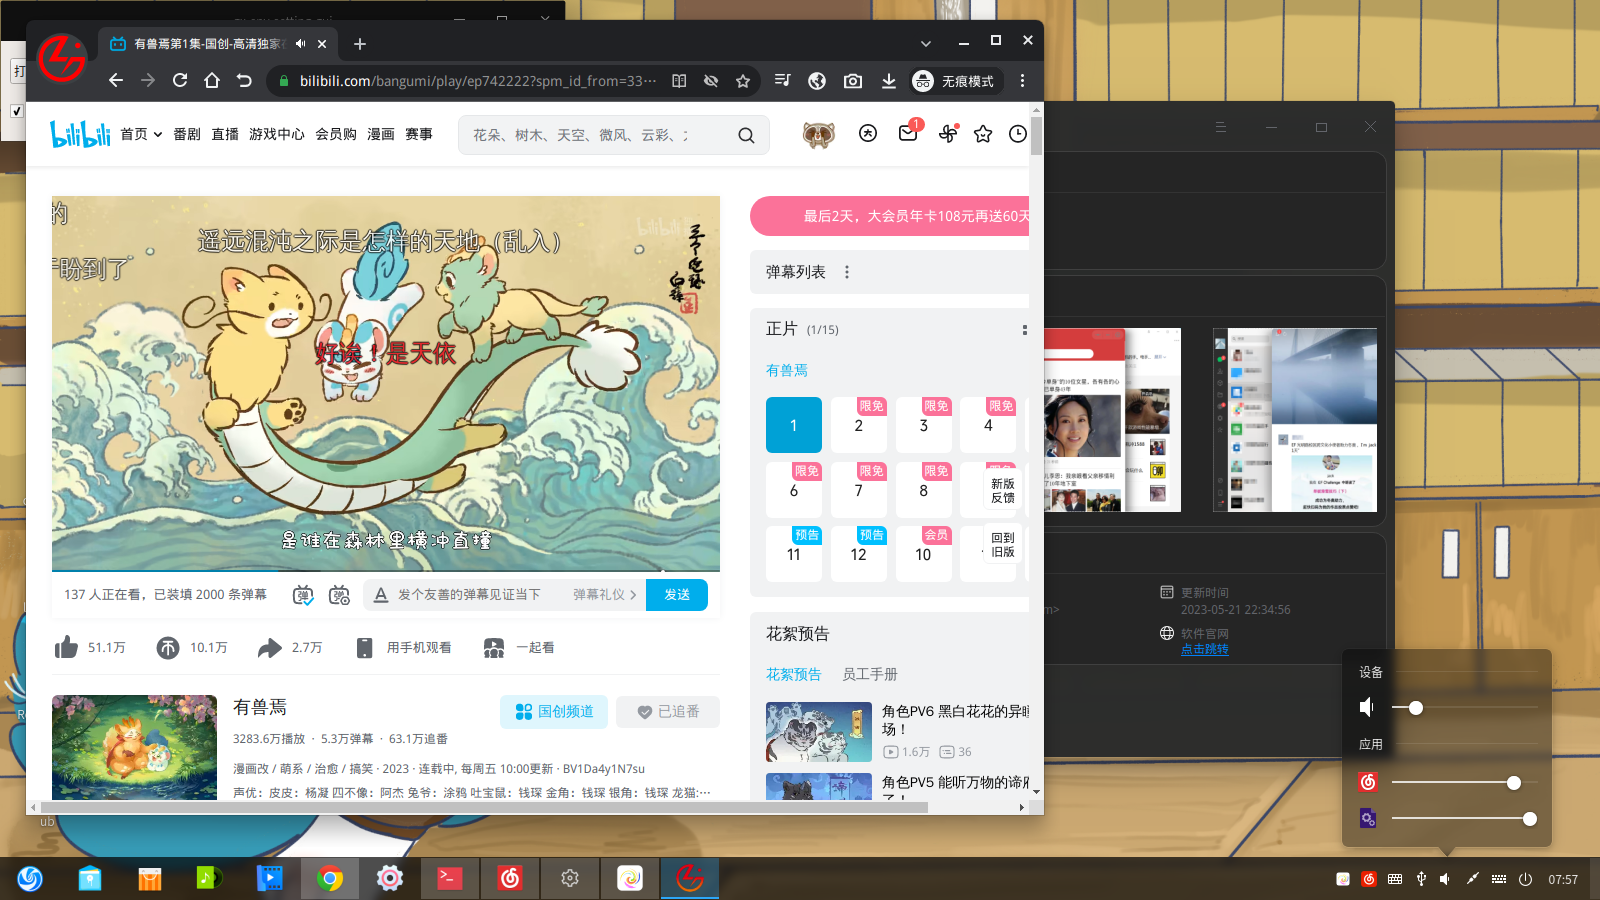Viewport: 1600px width, 900px height.
Task: Click the site translate globe icon
Action: [817, 81]
